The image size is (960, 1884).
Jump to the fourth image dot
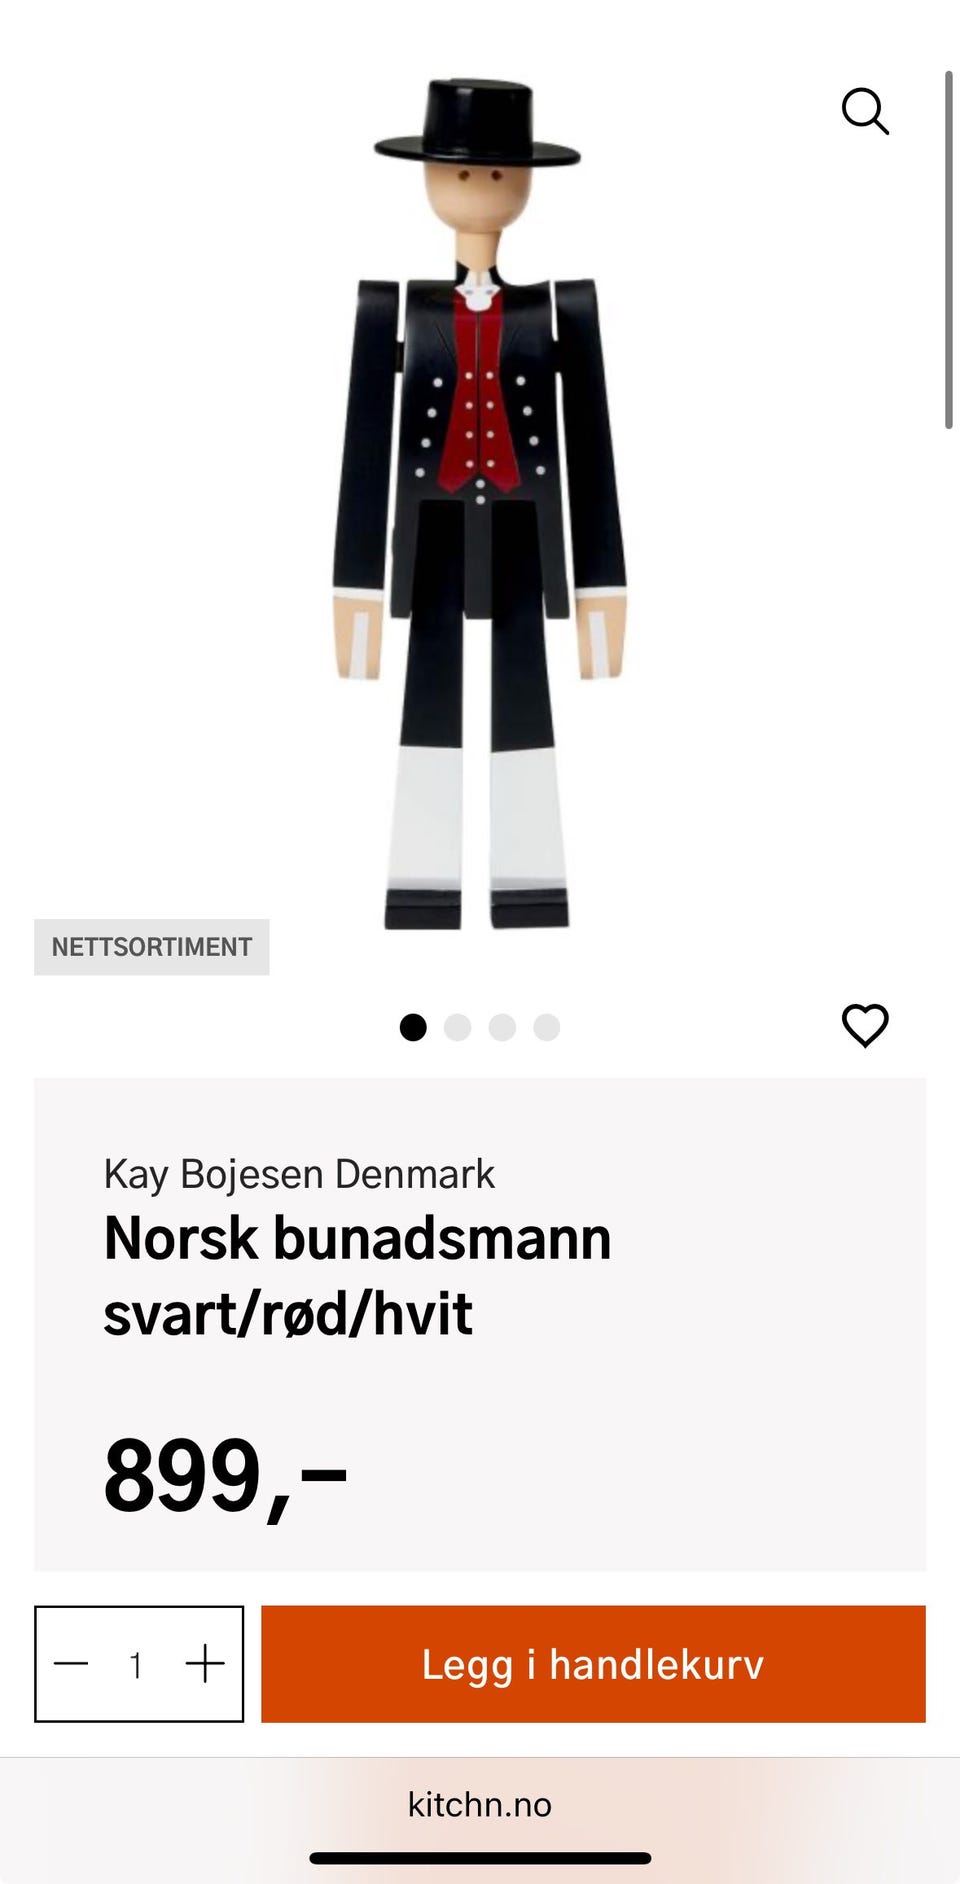546,1027
